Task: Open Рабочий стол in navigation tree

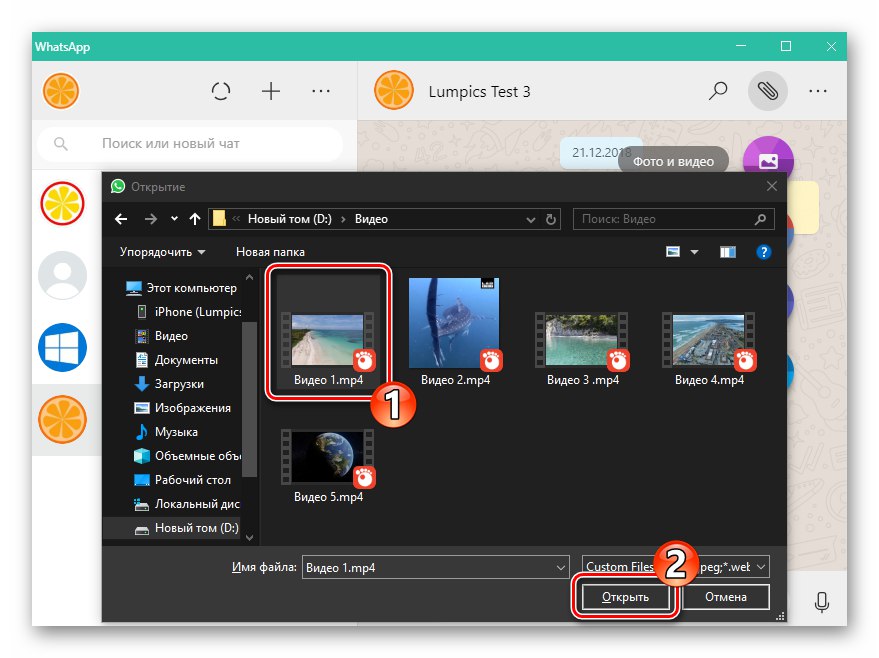Action: coord(183,480)
